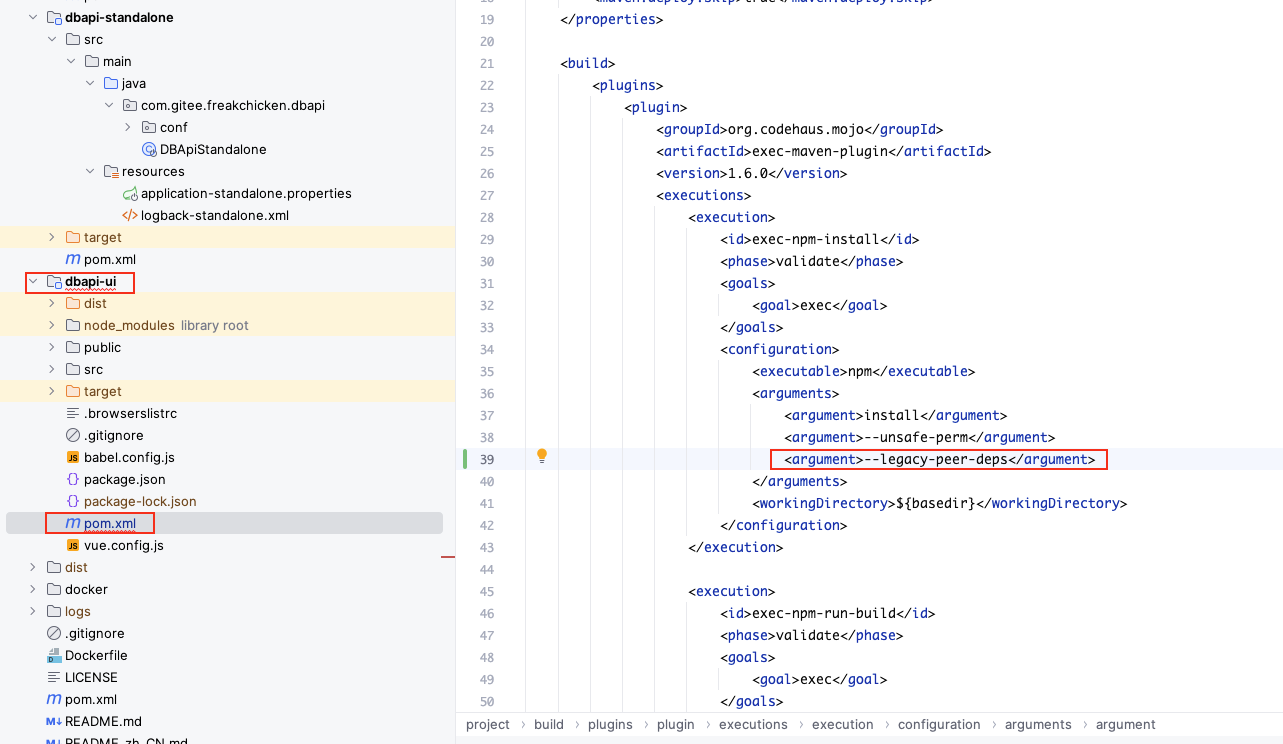The height and width of the screenshot is (744, 1283).
Task: Click line number 39 in gutter
Action: pos(487,459)
